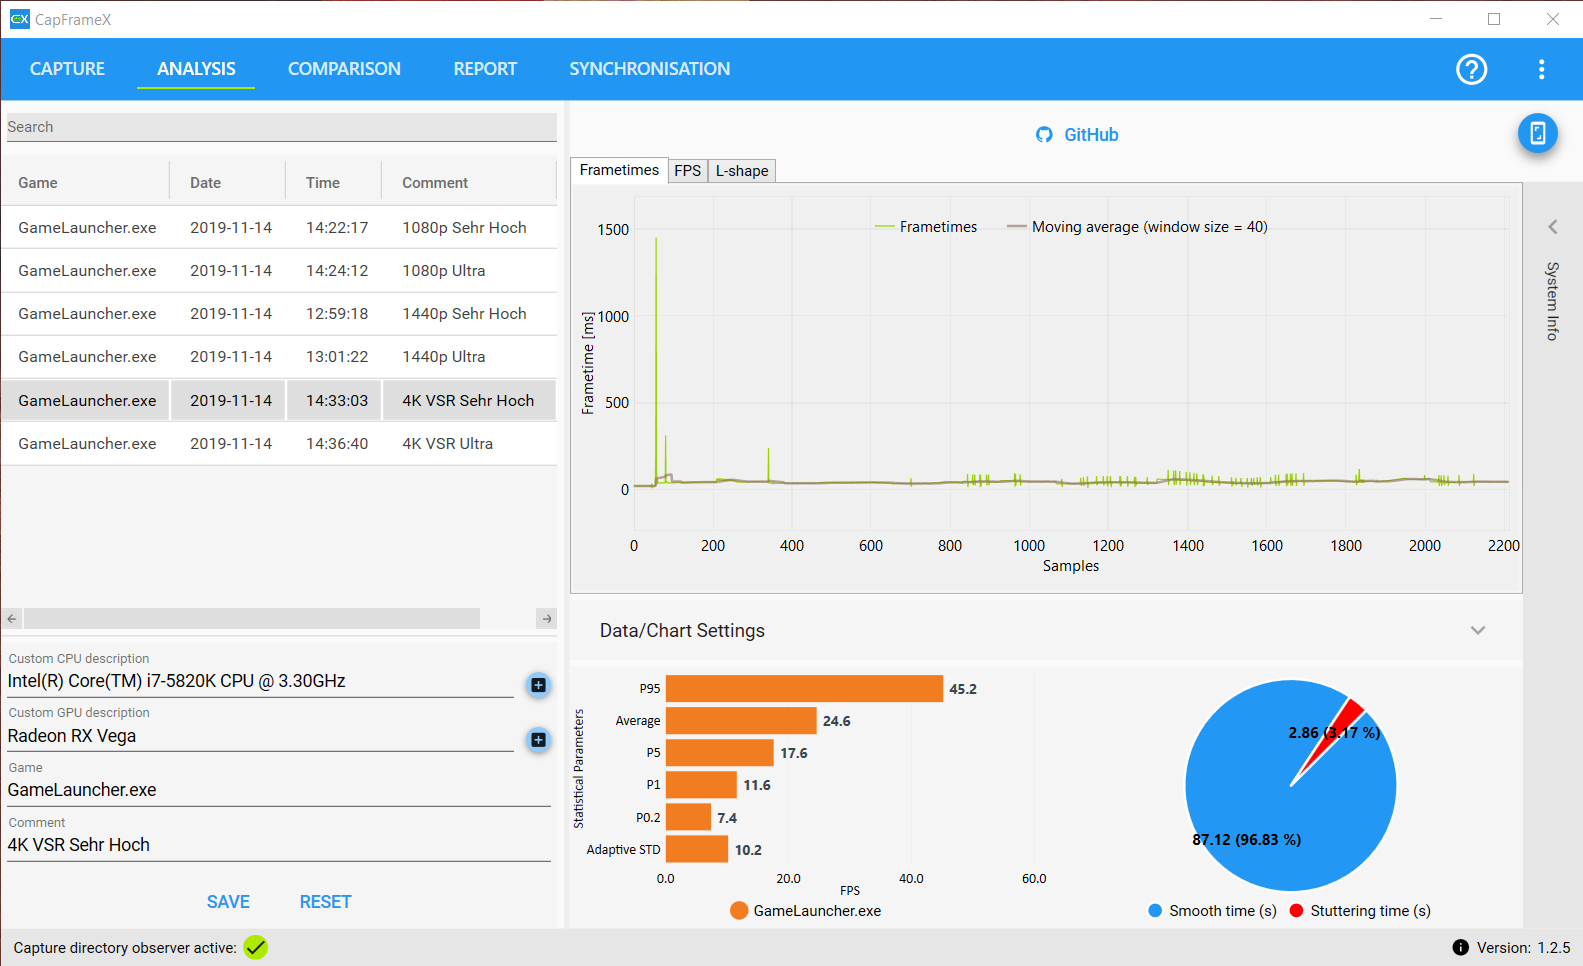Select the record '4K VSR Ultra'
1583x966 pixels.
279,444
